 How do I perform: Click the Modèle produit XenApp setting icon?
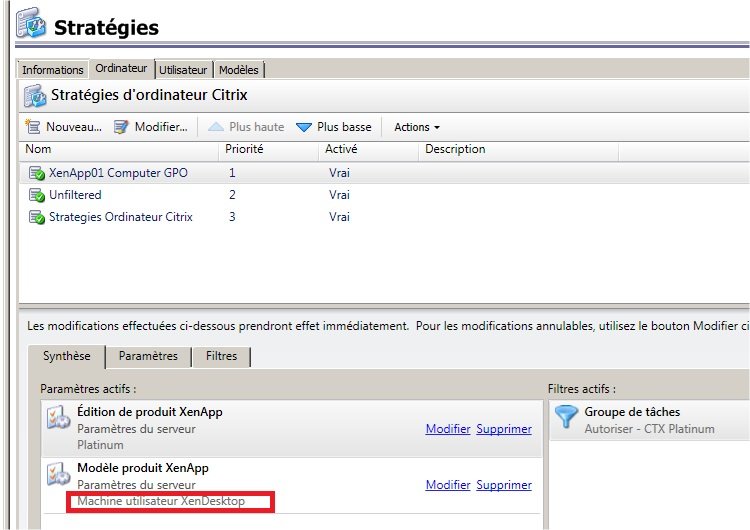pyautogui.click(x=58, y=476)
